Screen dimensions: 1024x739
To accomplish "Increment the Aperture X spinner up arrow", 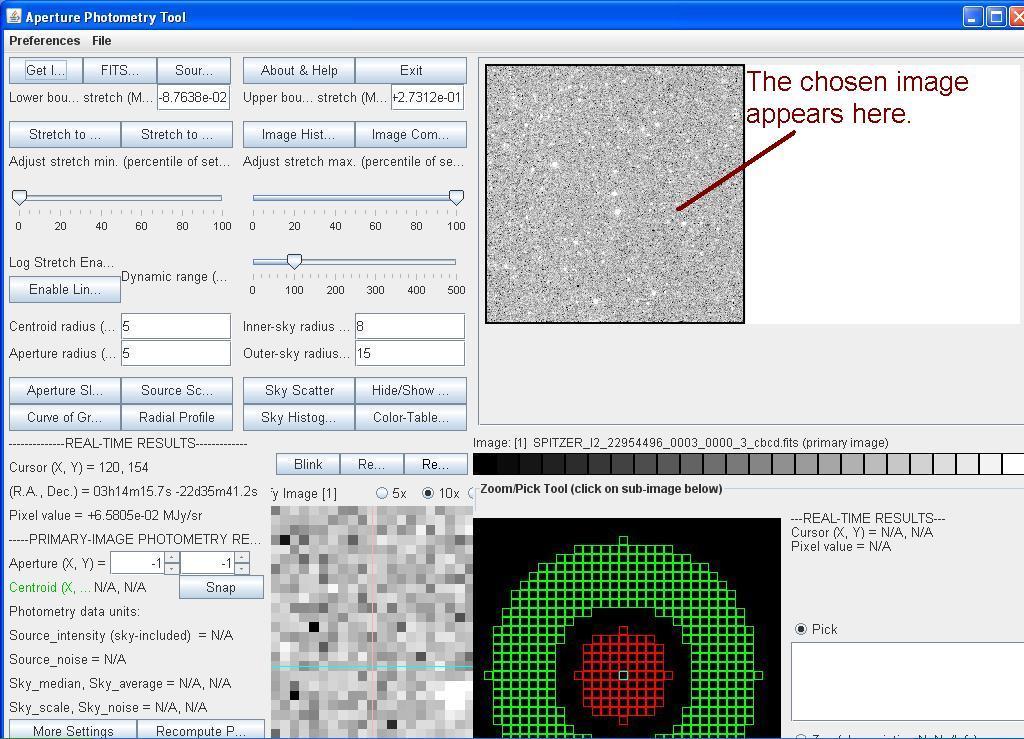I will pos(171,558).
